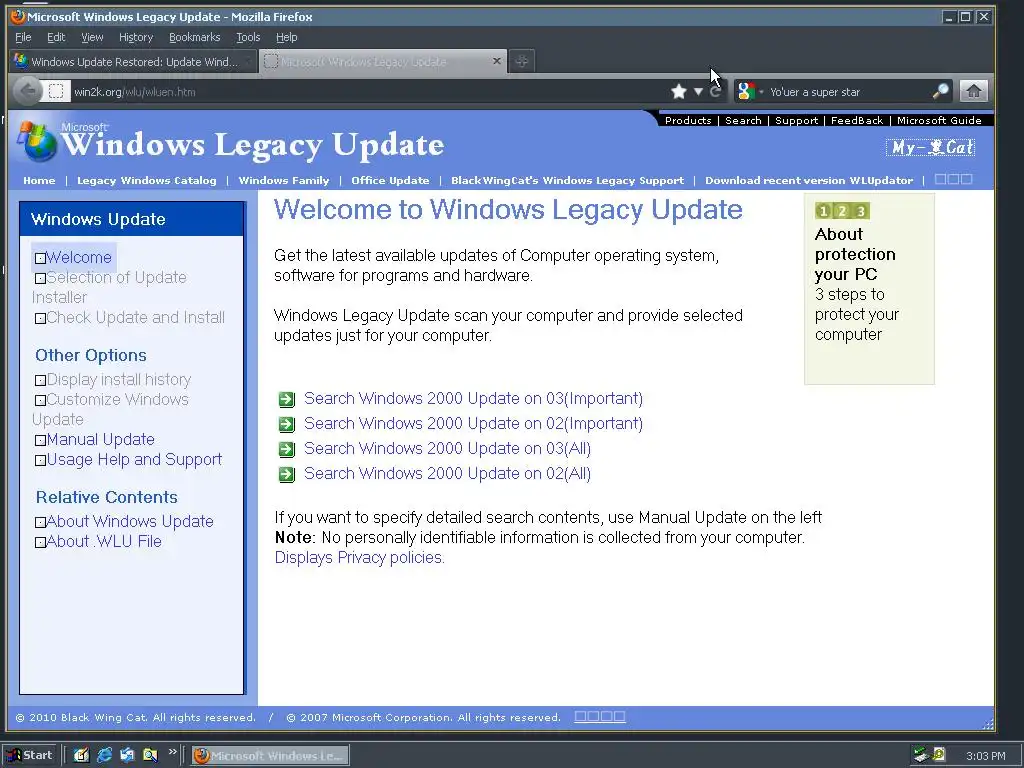Select the Microsoft Windows Legacy Update tab

(383, 61)
